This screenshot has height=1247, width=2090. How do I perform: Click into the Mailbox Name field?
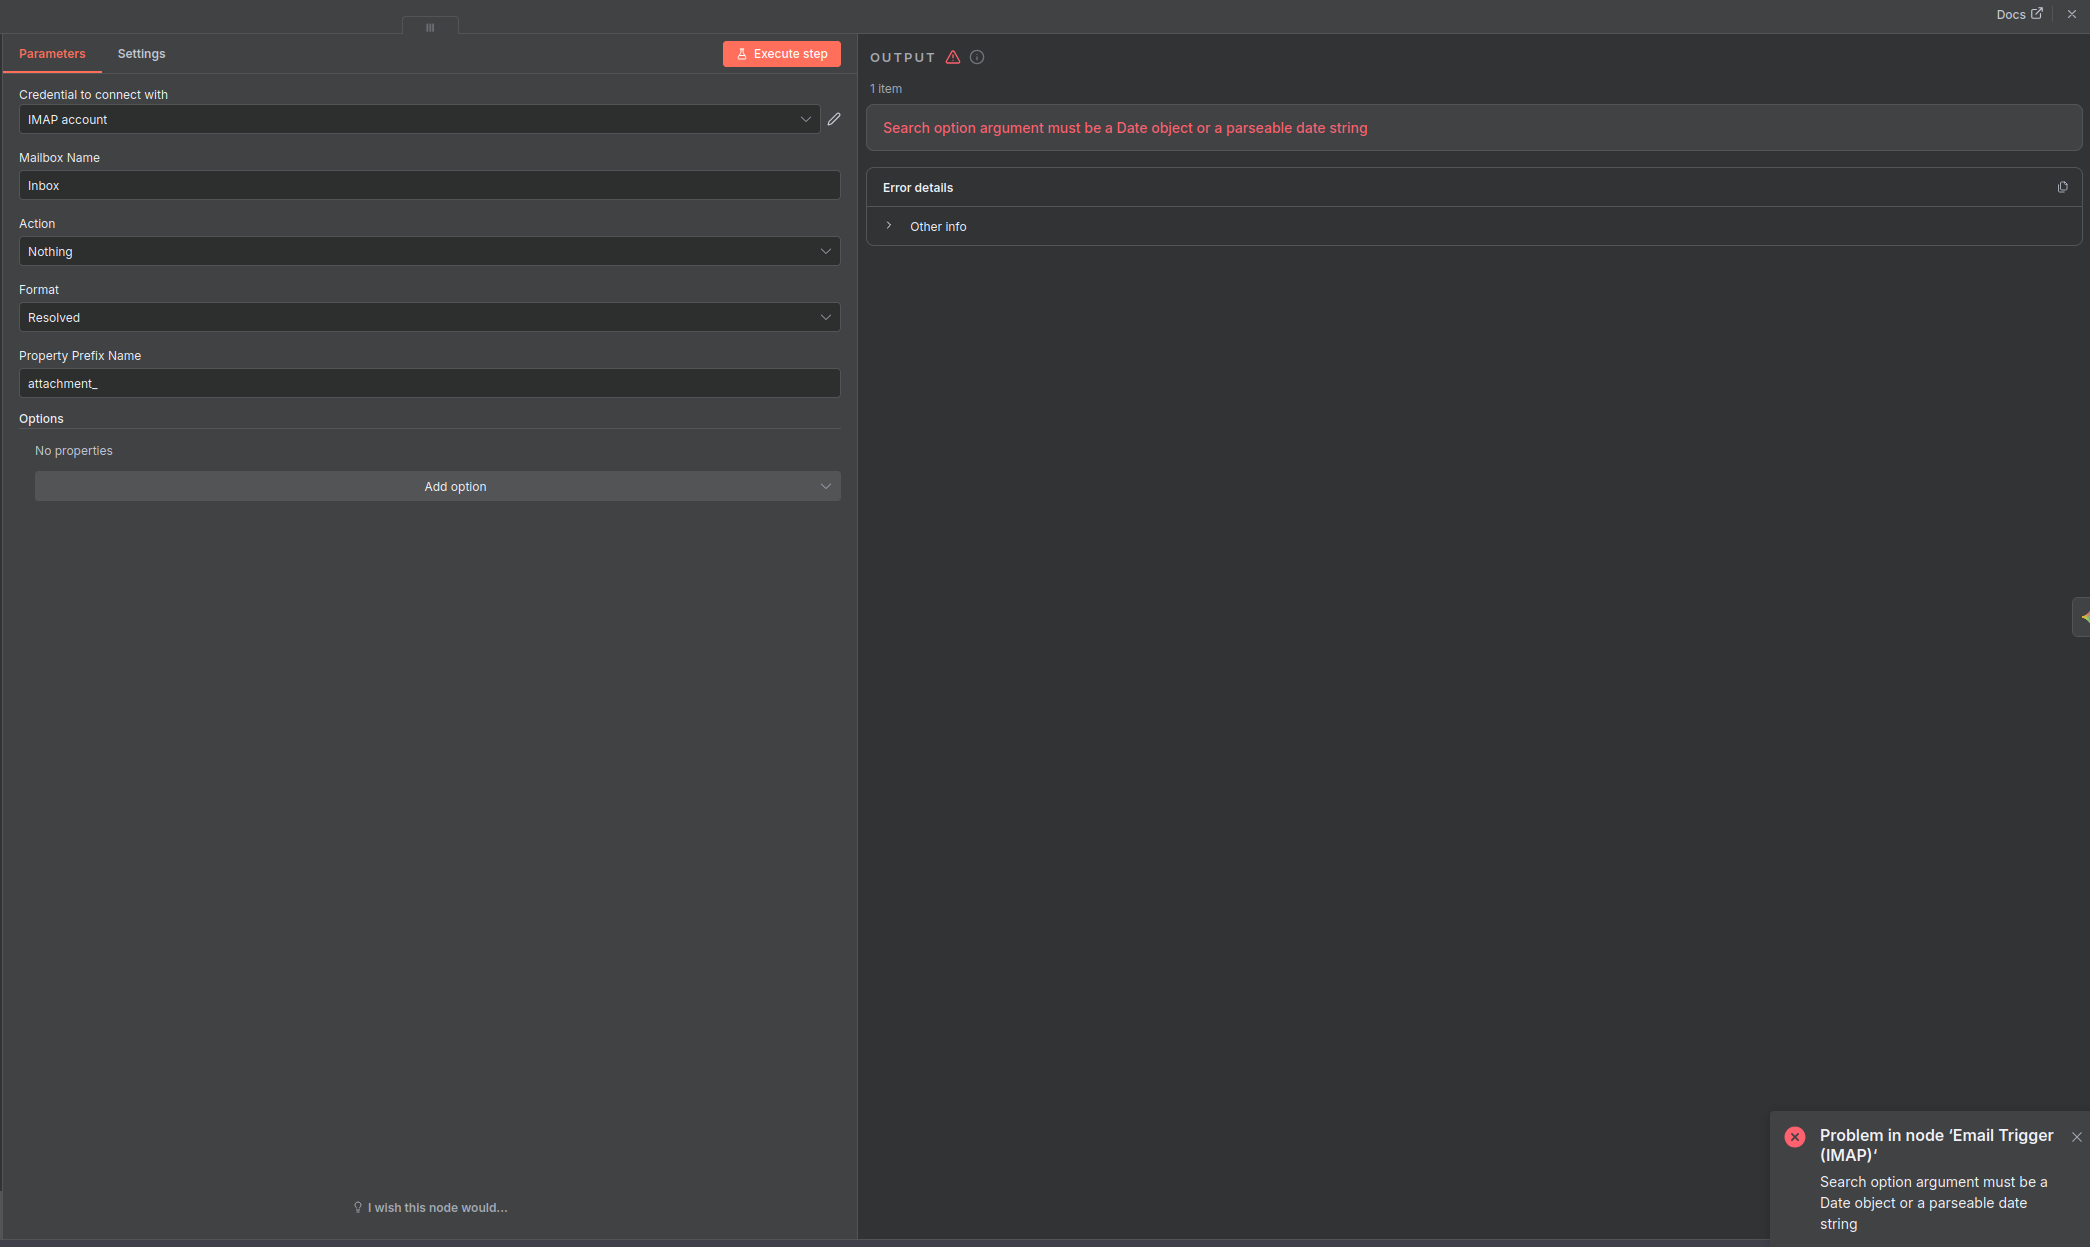tap(429, 185)
